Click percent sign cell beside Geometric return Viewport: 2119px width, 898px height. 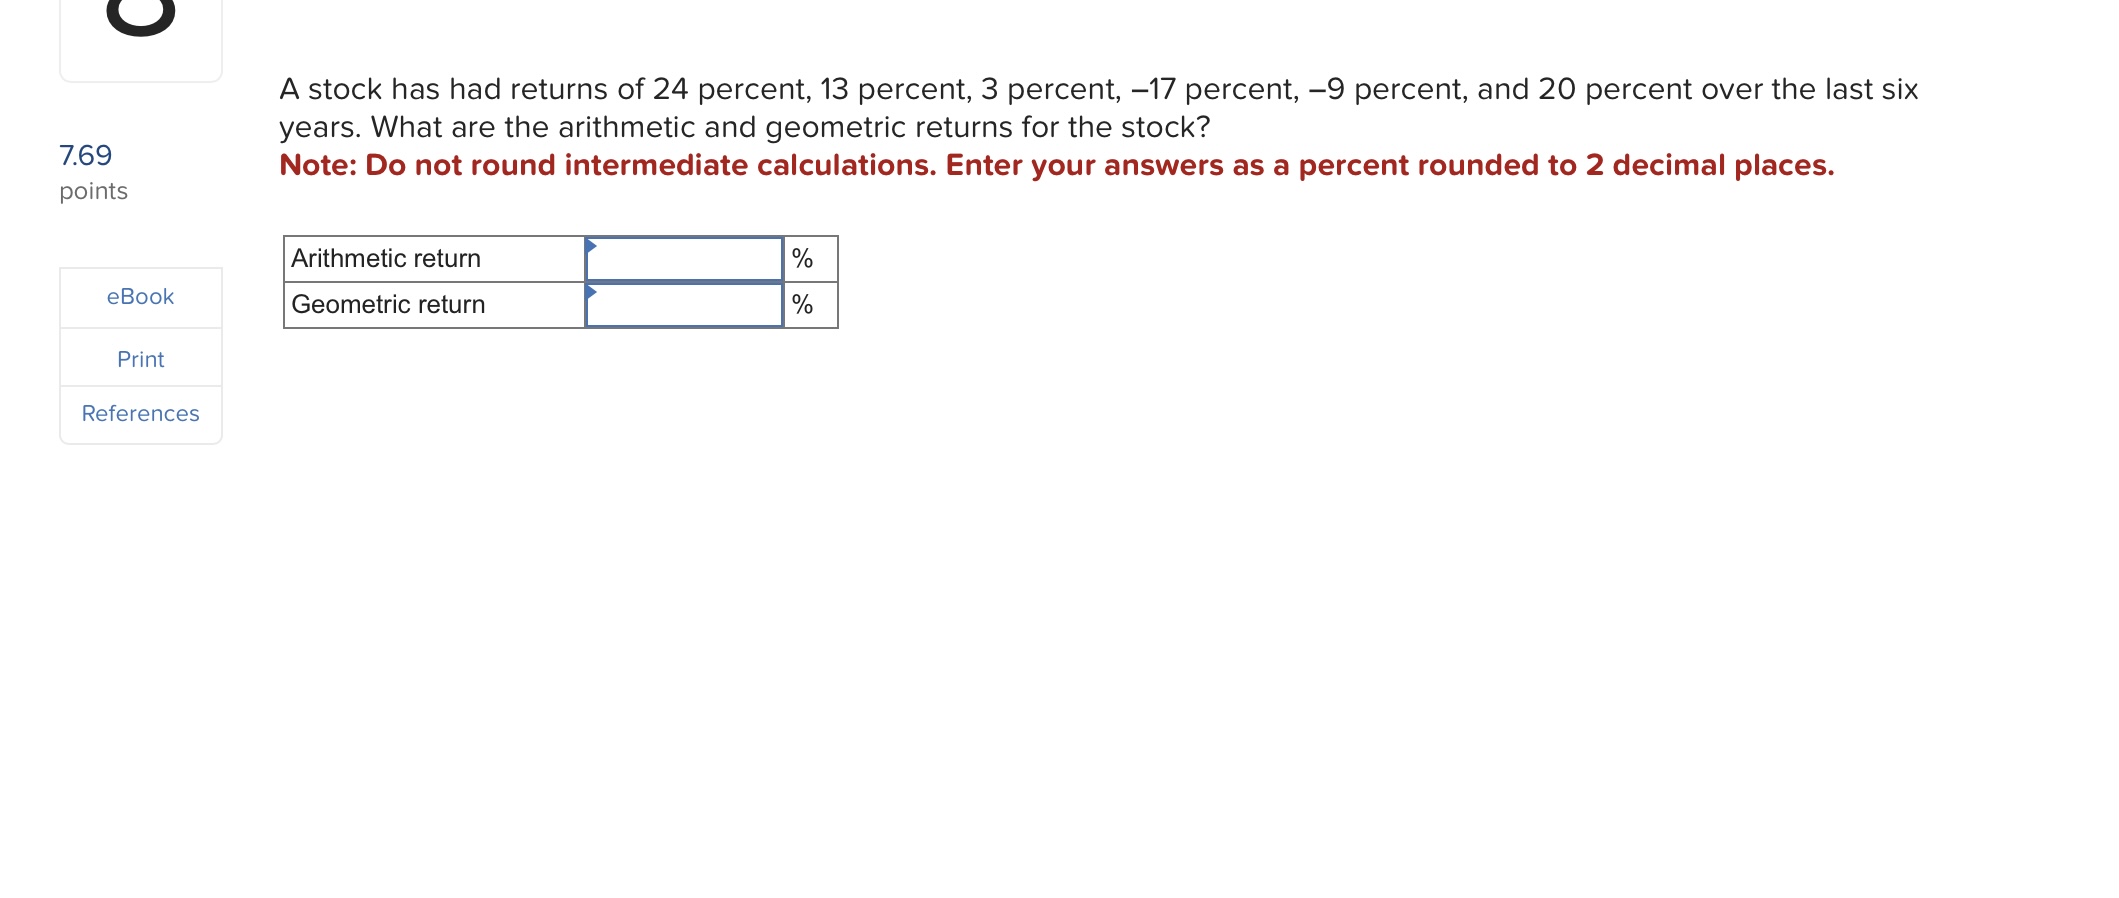pyautogui.click(x=810, y=305)
